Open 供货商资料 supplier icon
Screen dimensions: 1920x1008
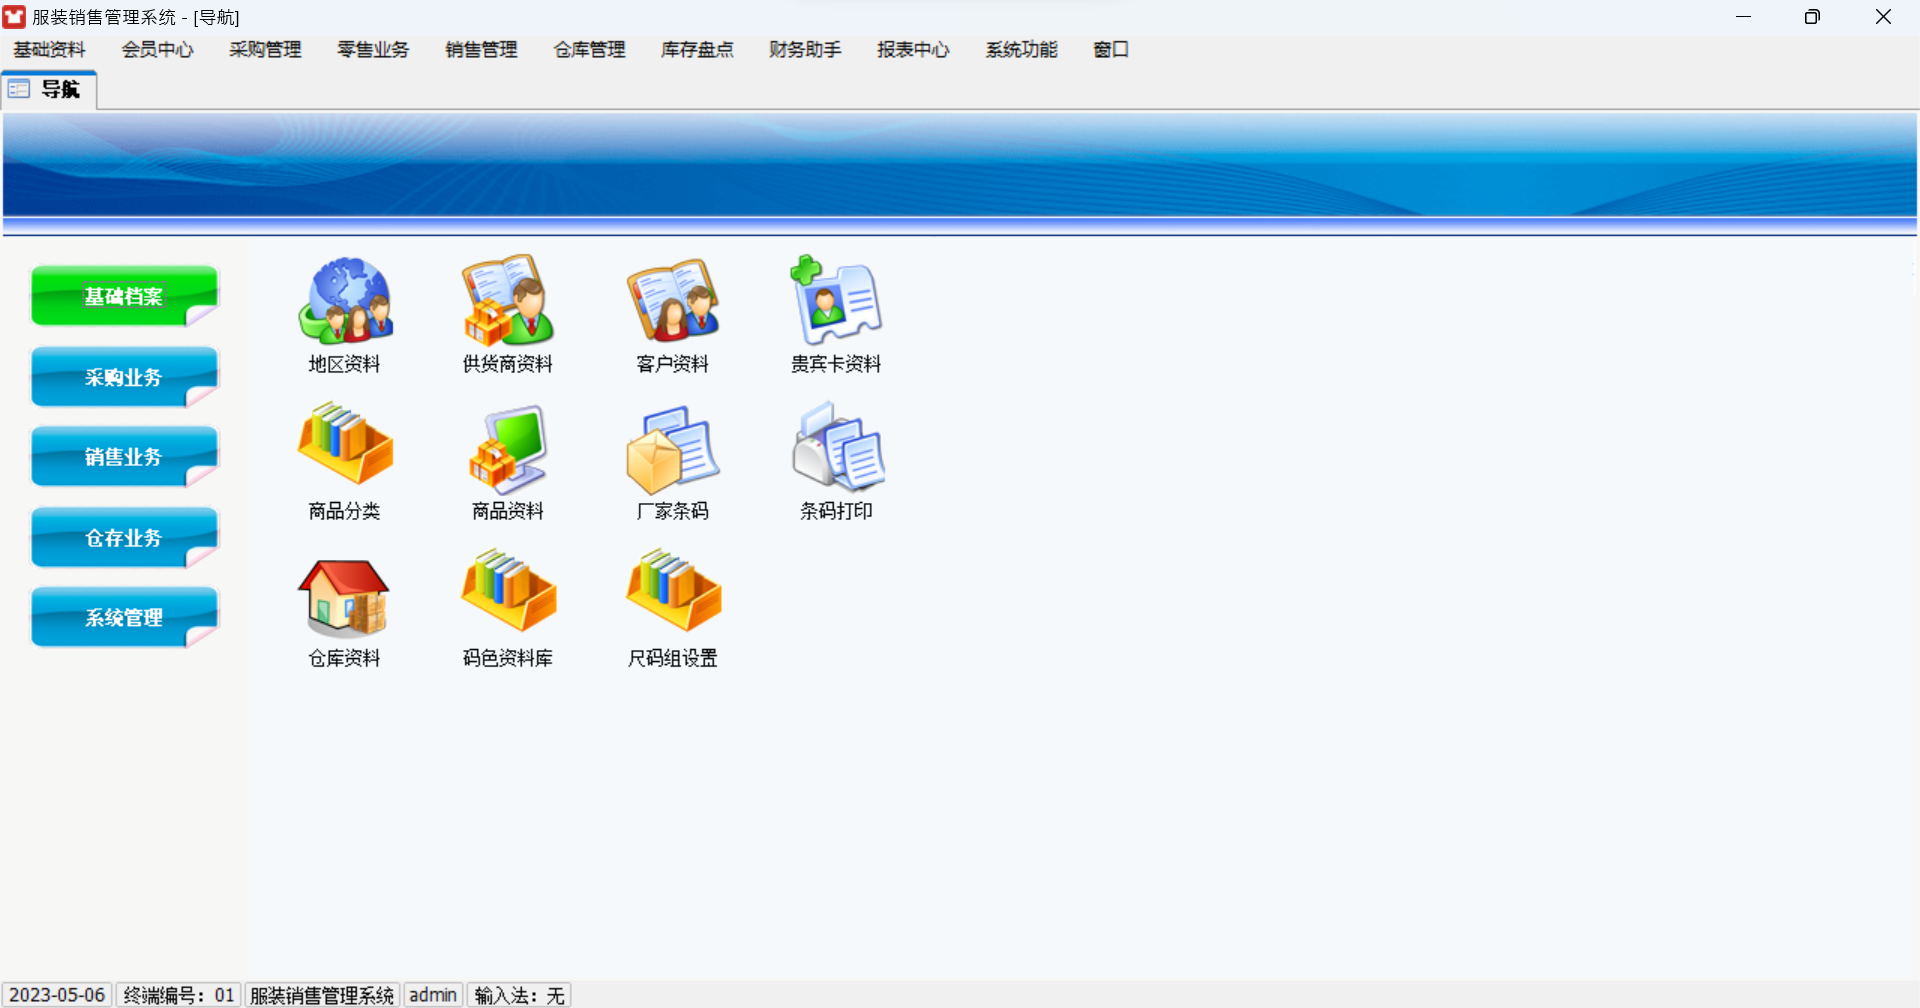click(x=508, y=301)
